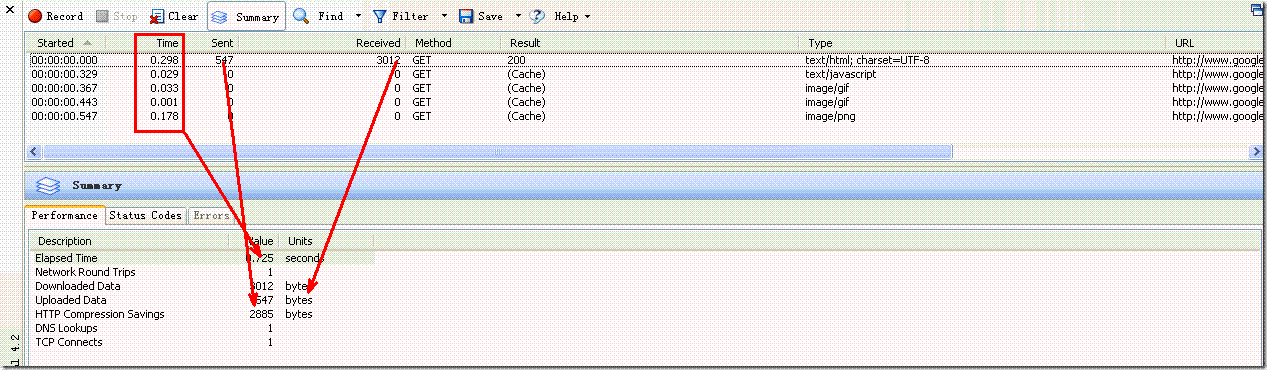
Task: Clear the captured request log
Action: tap(174, 17)
